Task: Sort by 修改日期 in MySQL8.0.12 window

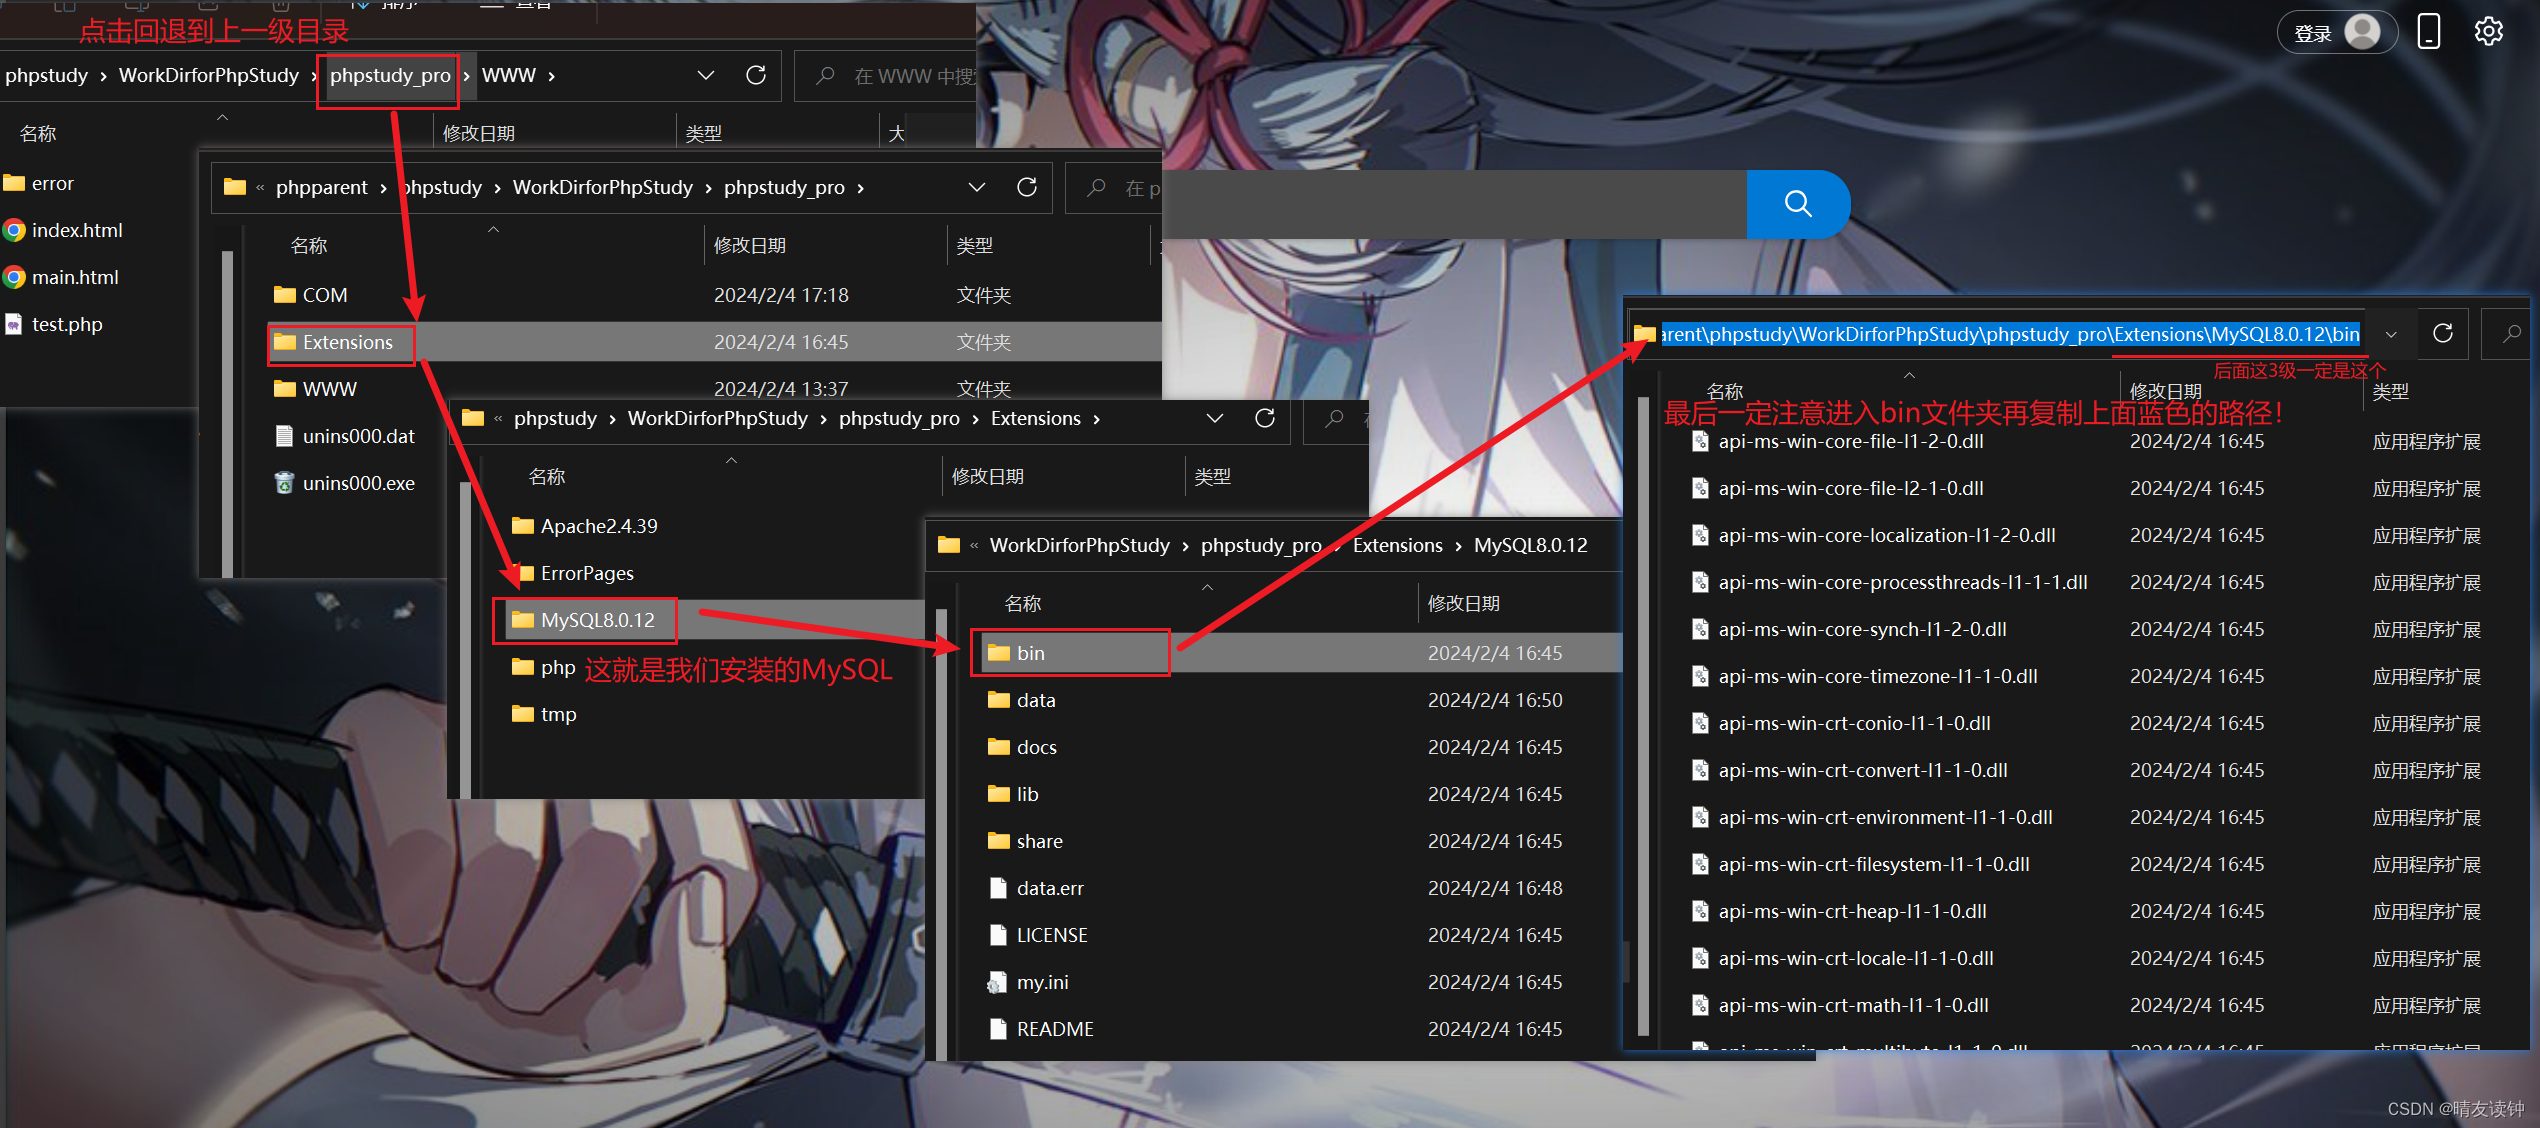Action: click(x=1464, y=603)
